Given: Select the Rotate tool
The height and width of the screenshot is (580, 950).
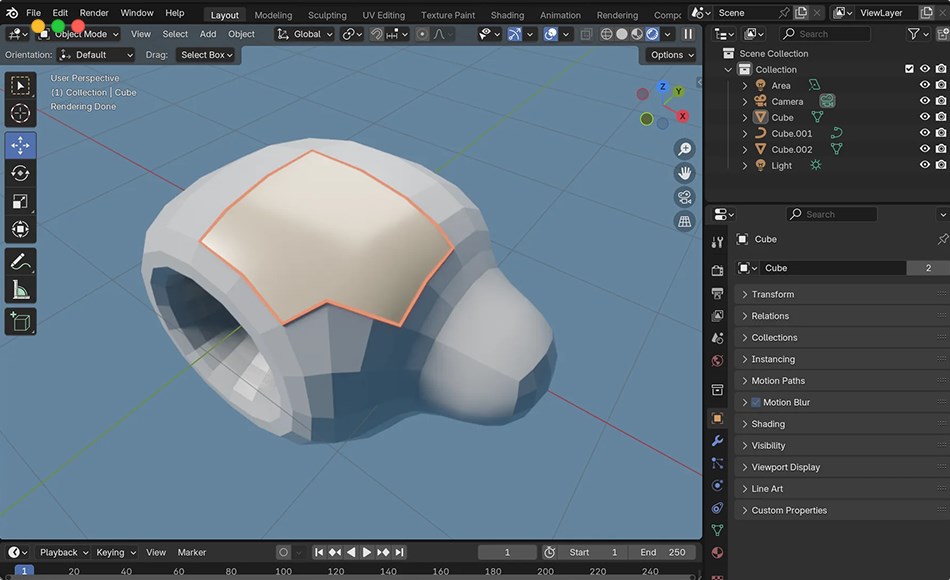Looking at the screenshot, I should coord(20,173).
